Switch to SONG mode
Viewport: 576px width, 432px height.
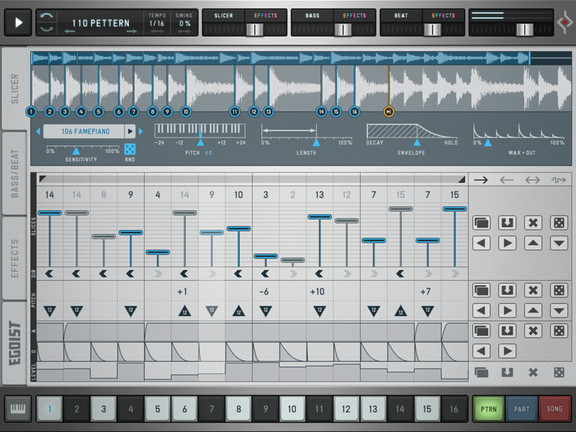pos(554,408)
